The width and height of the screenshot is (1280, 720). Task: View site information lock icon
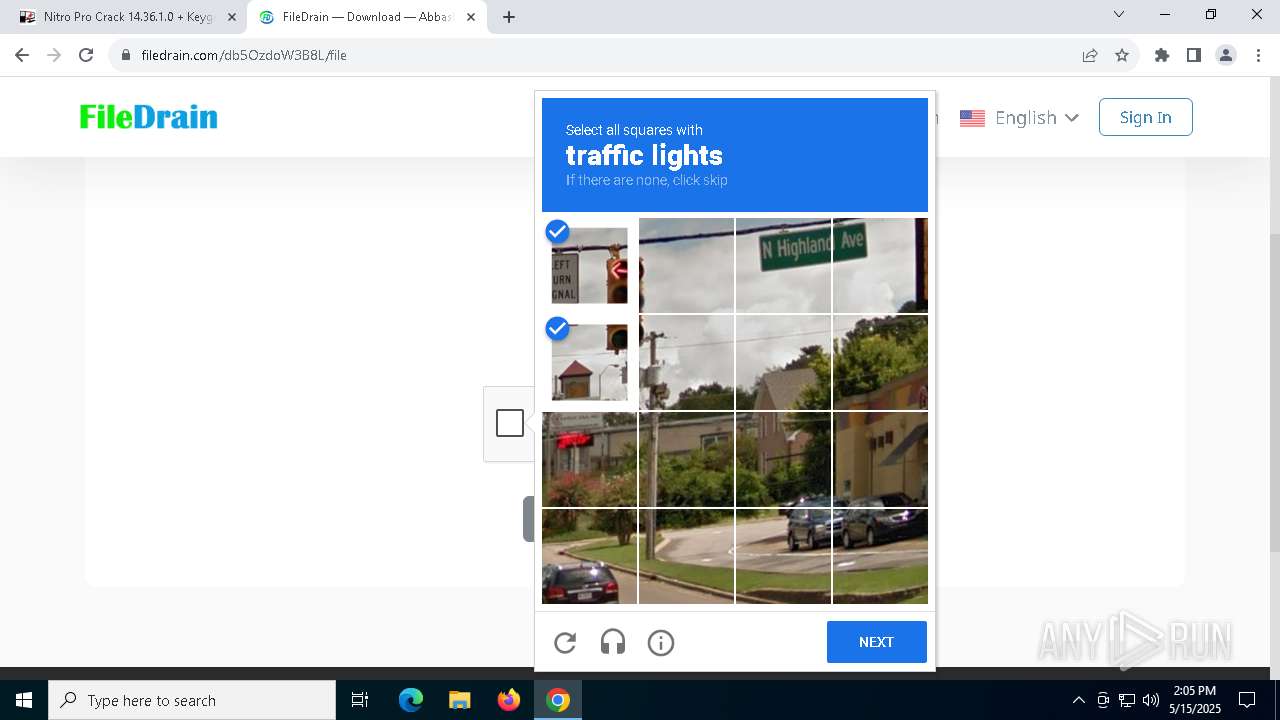coord(126,55)
